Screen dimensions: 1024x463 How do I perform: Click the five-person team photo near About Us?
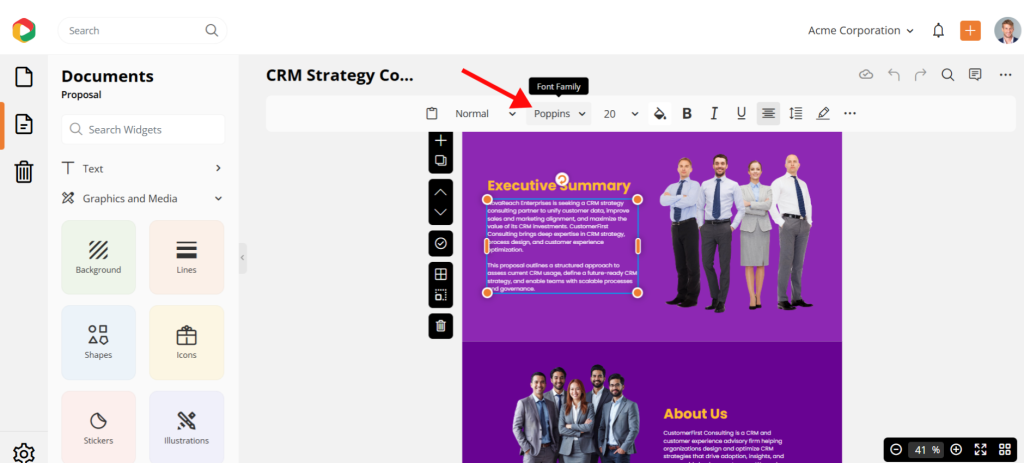pyautogui.click(x=576, y=411)
